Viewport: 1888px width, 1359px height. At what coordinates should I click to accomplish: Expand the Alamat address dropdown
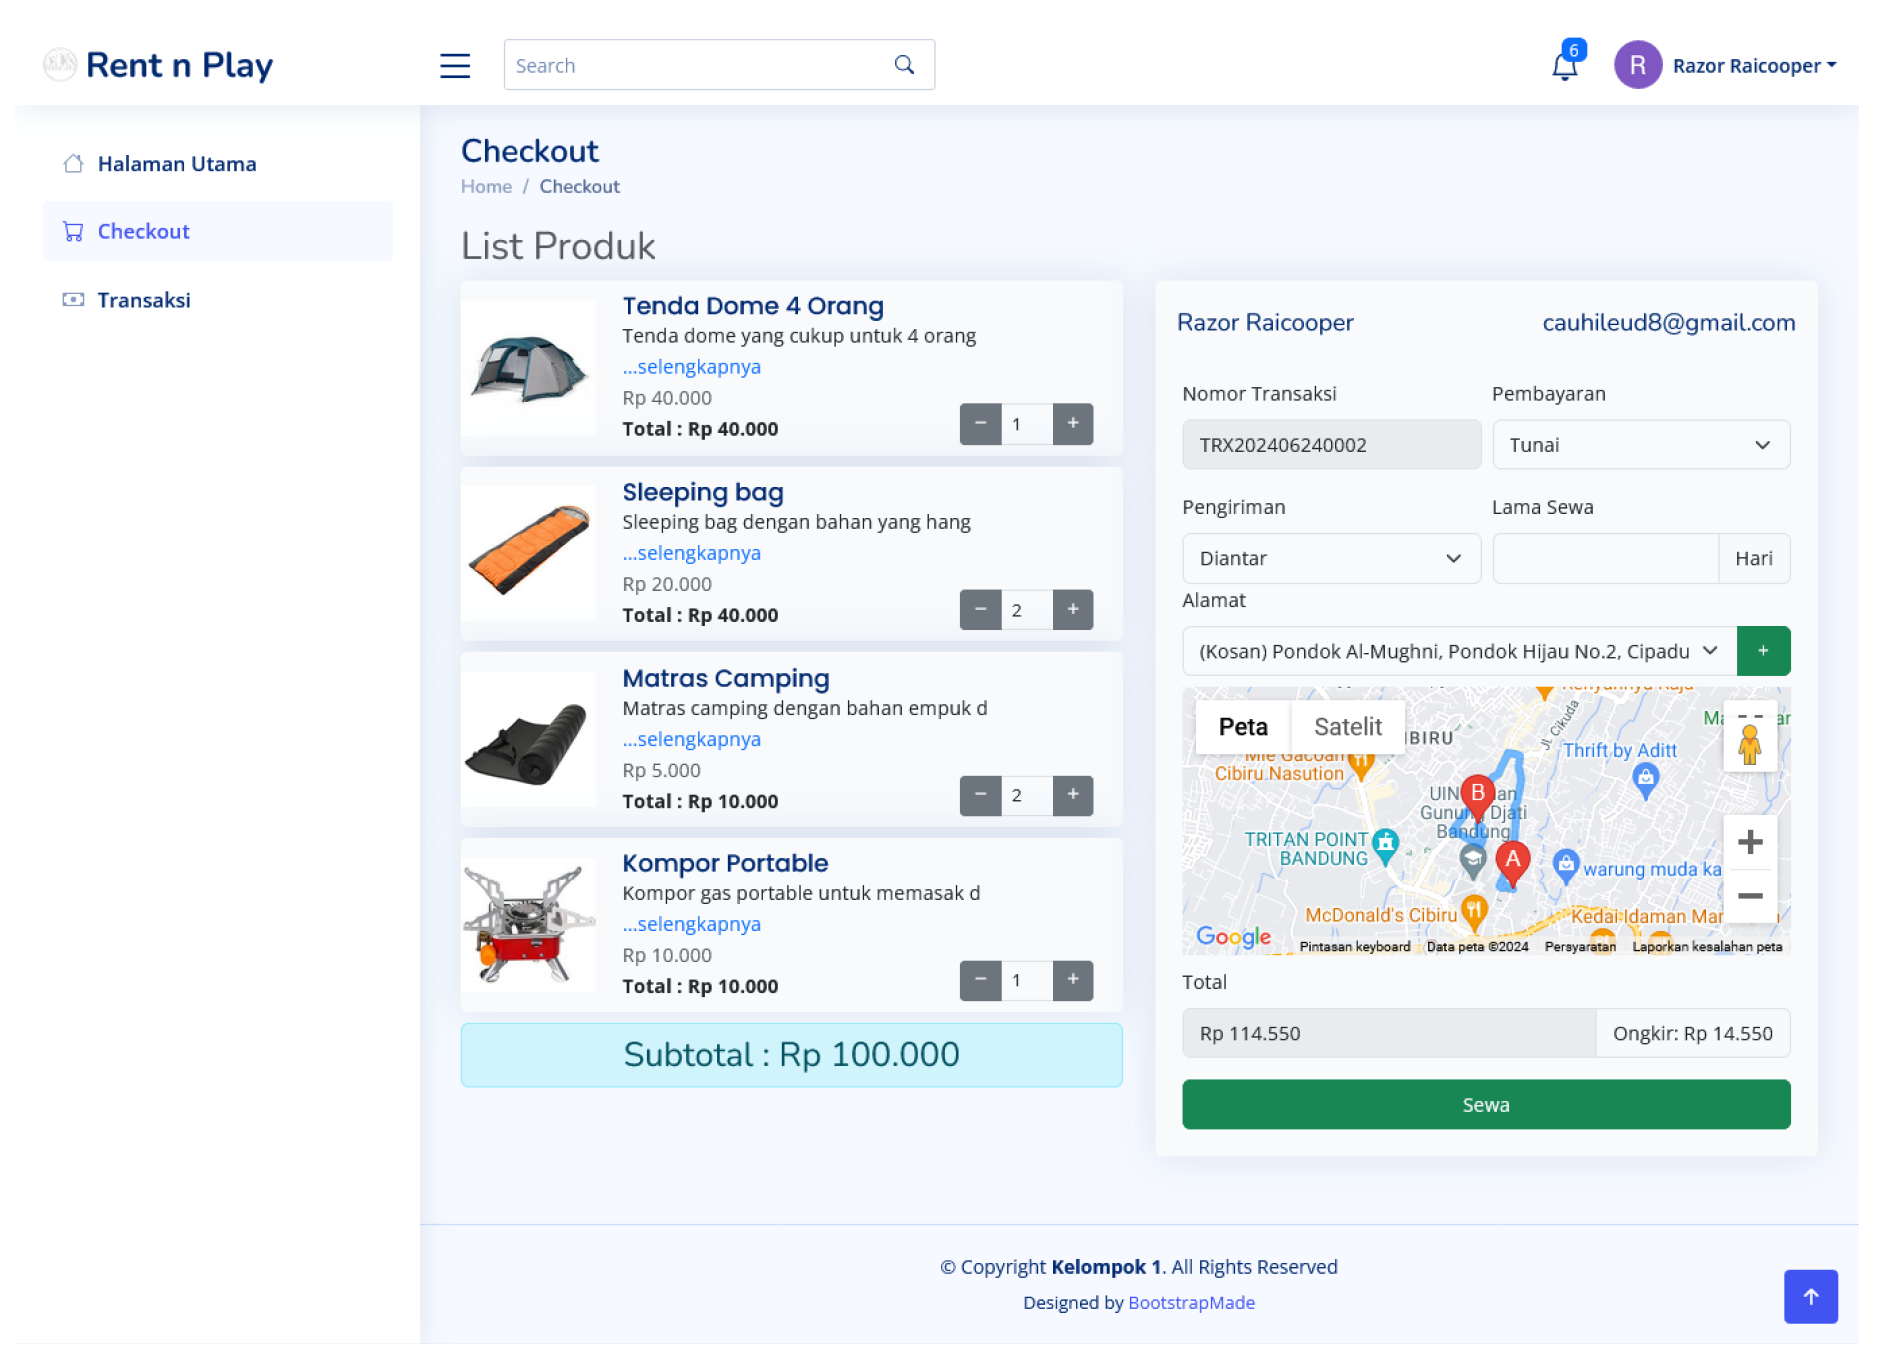[1458, 651]
